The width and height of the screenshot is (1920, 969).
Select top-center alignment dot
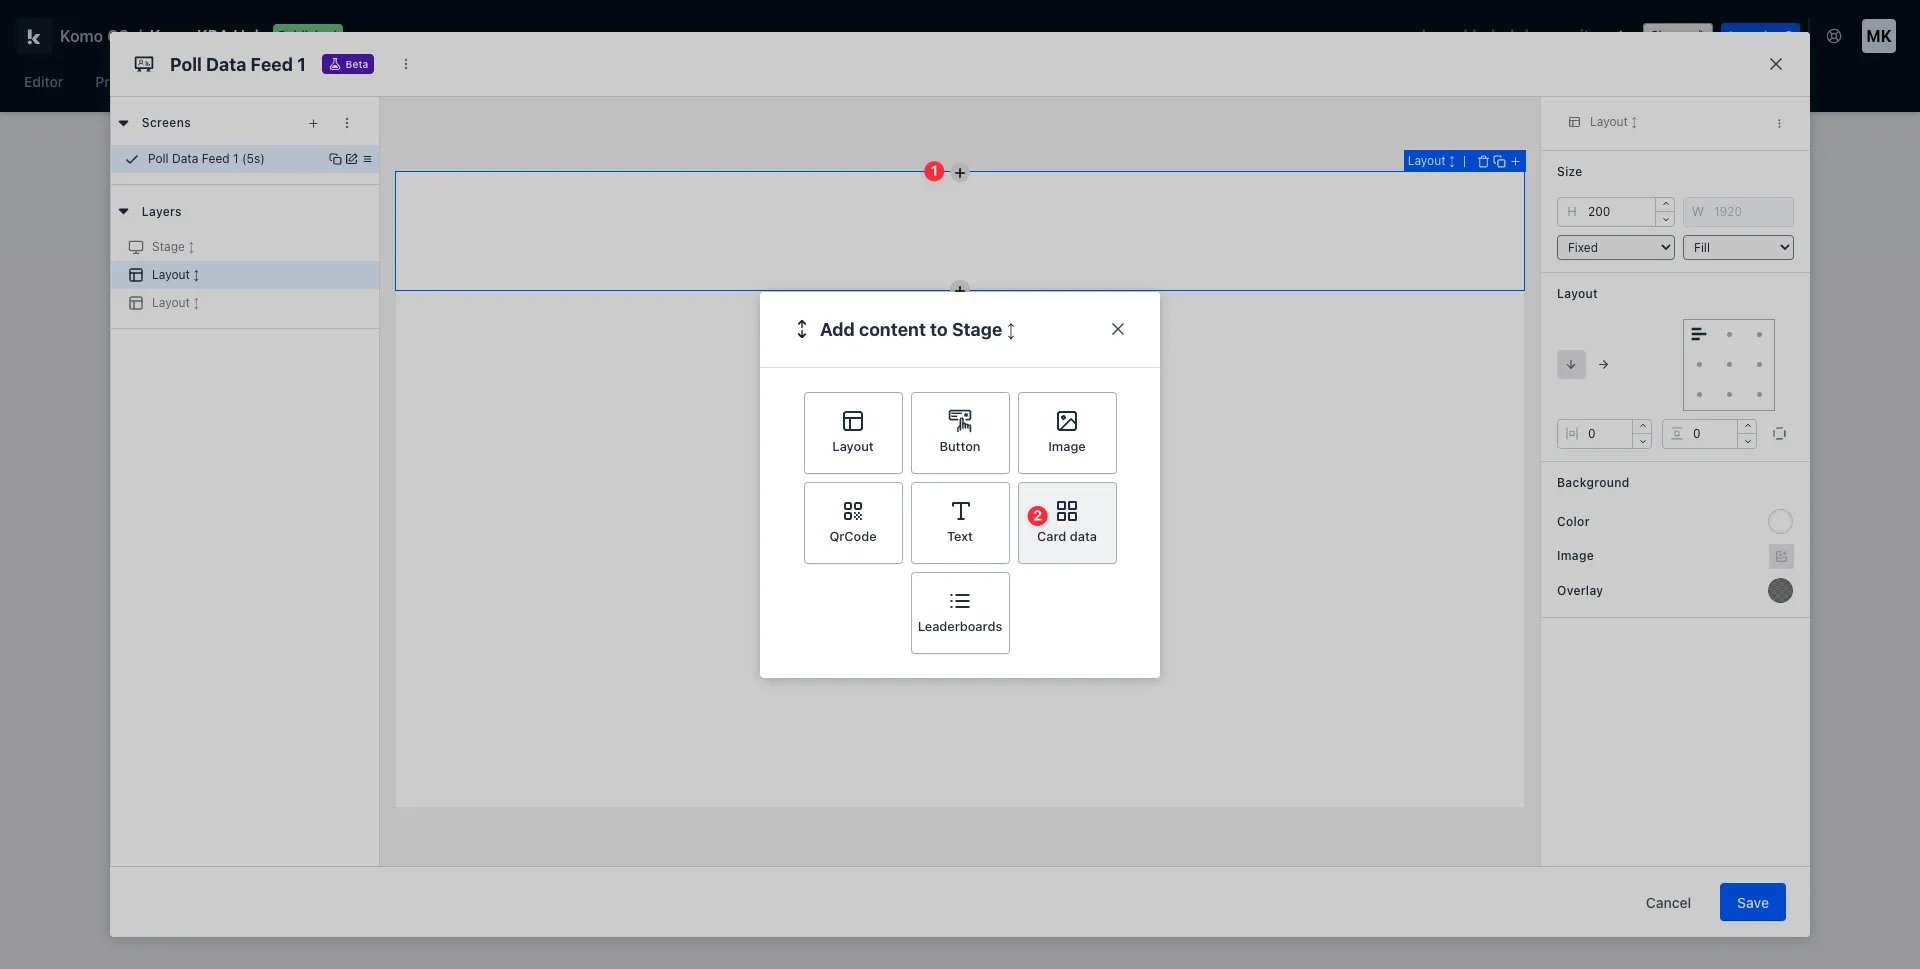click(x=1729, y=334)
